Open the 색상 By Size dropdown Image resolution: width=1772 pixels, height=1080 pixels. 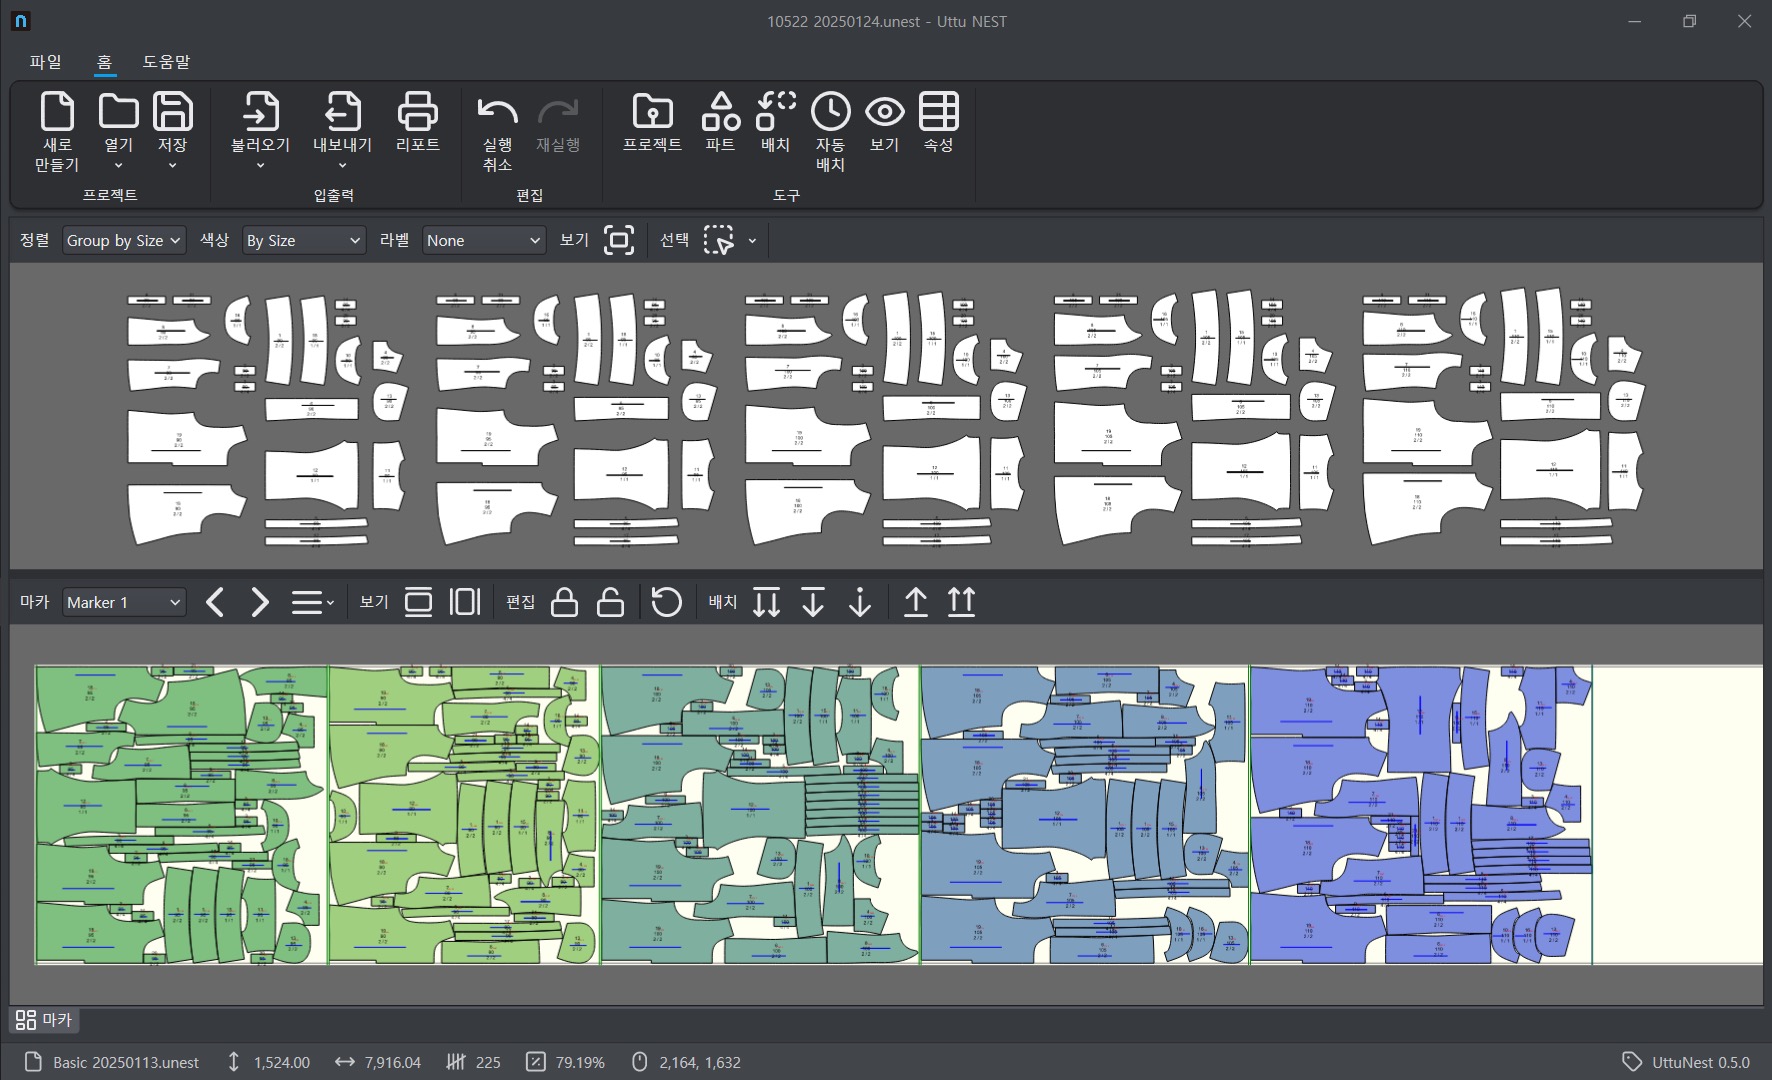click(304, 240)
